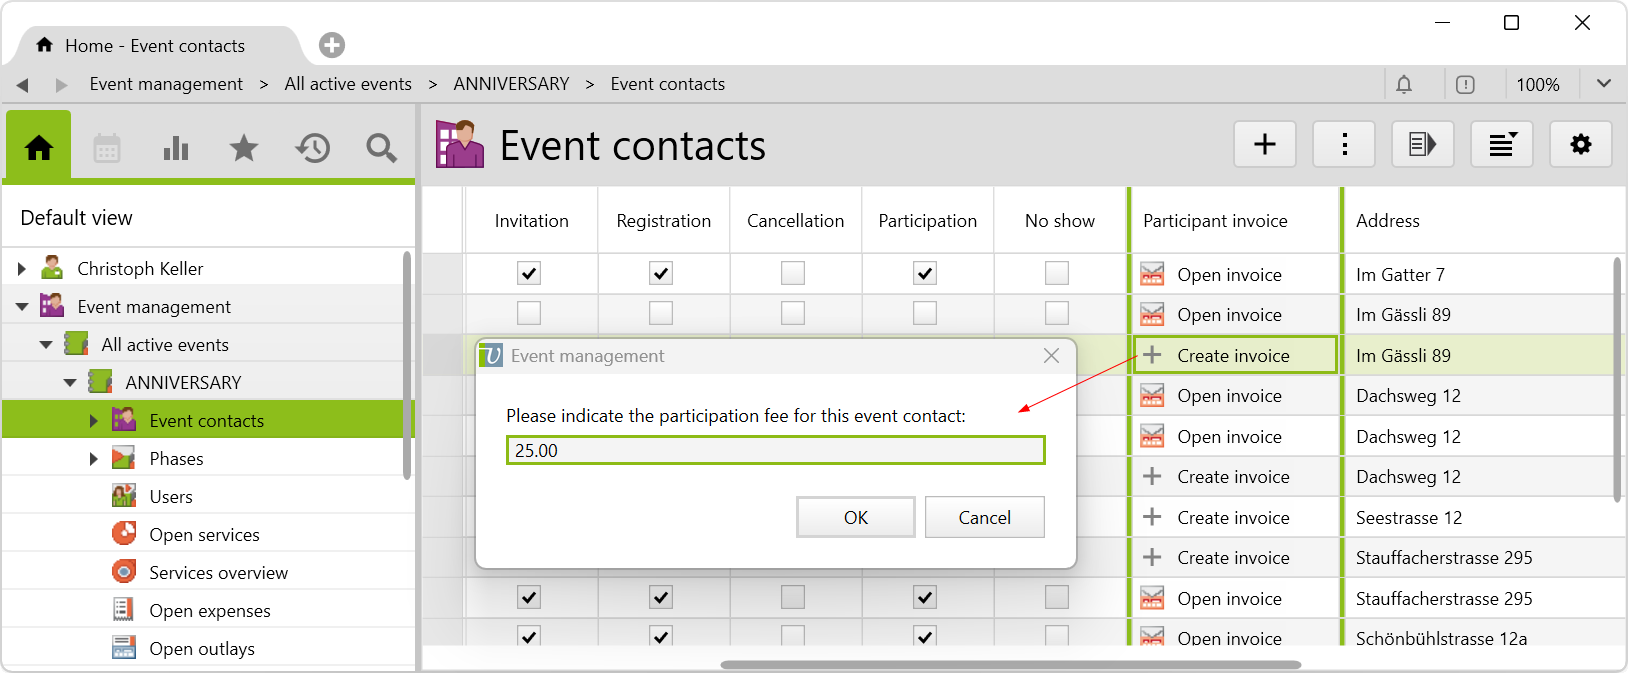The height and width of the screenshot is (673, 1628).
Task: Open the history clock icon
Action: (x=313, y=148)
